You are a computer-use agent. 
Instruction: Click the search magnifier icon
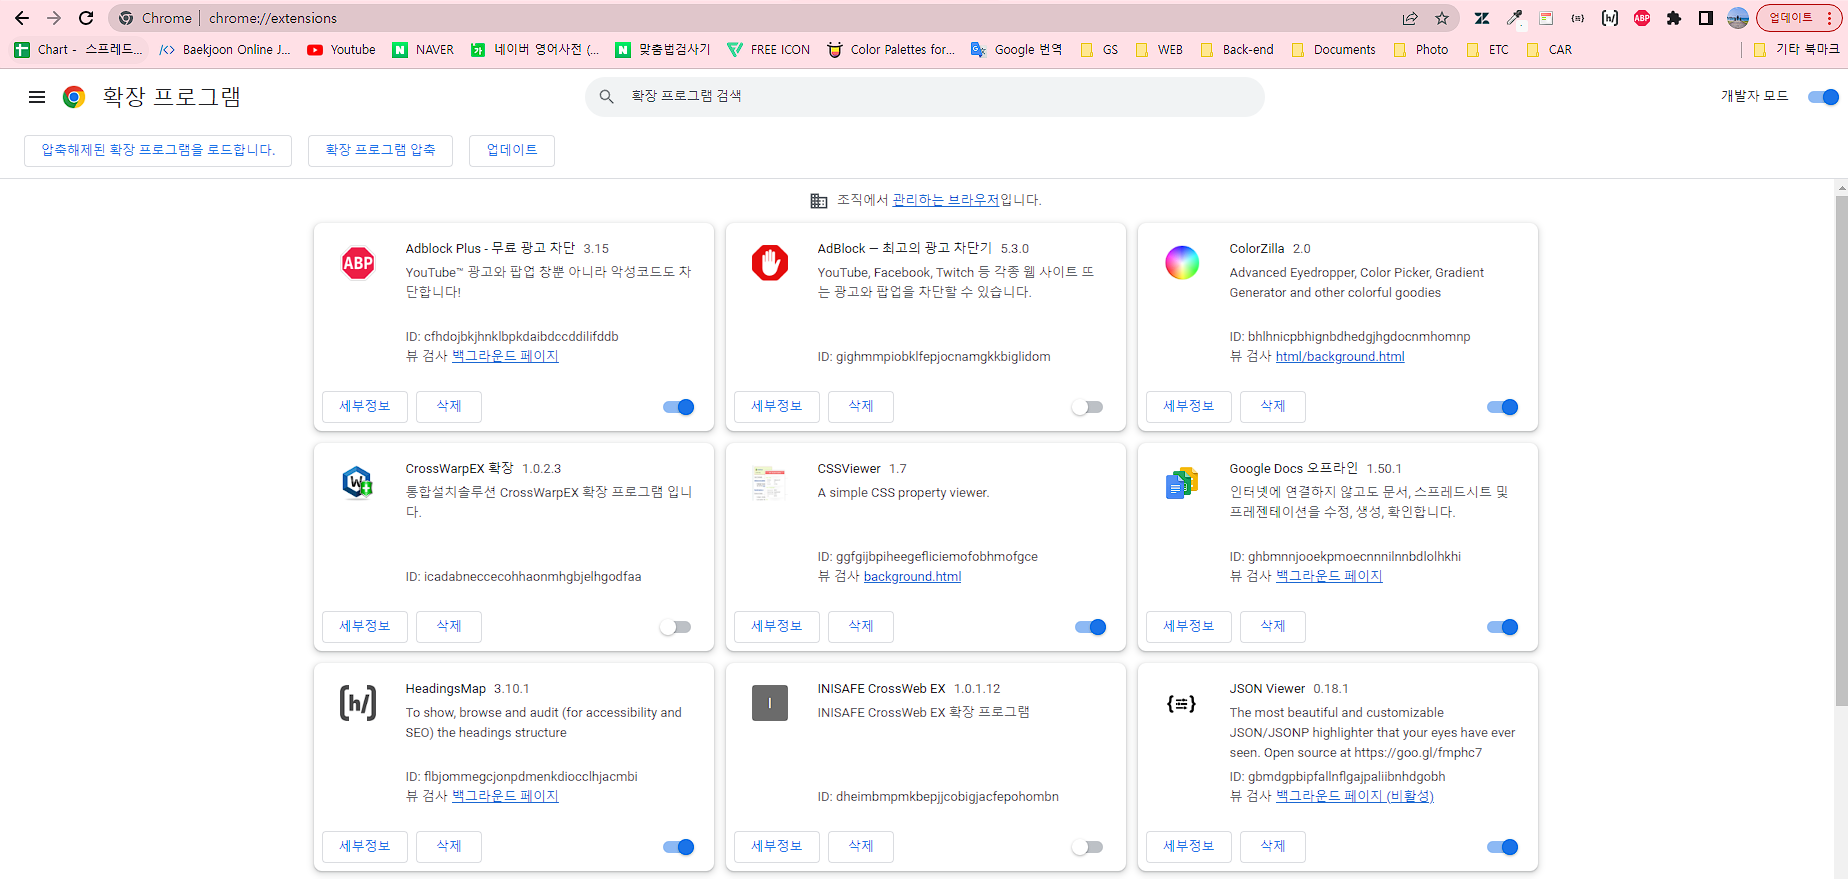606,96
